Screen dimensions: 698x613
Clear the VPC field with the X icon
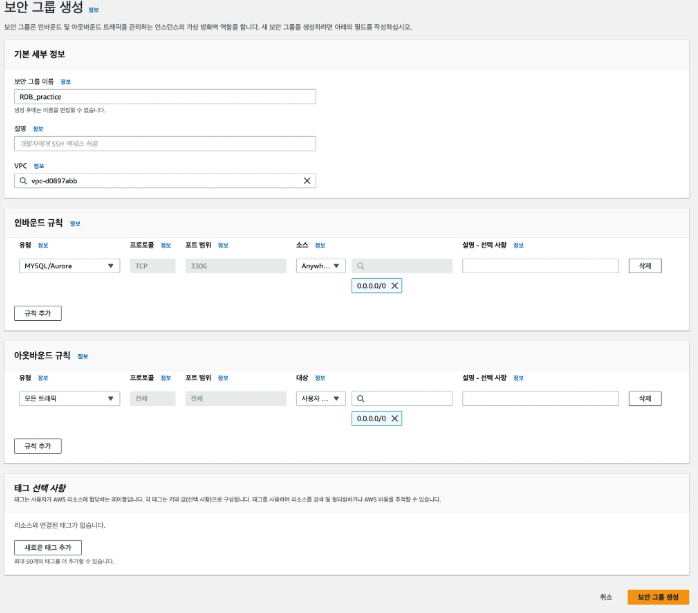pyautogui.click(x=307, y=181)
